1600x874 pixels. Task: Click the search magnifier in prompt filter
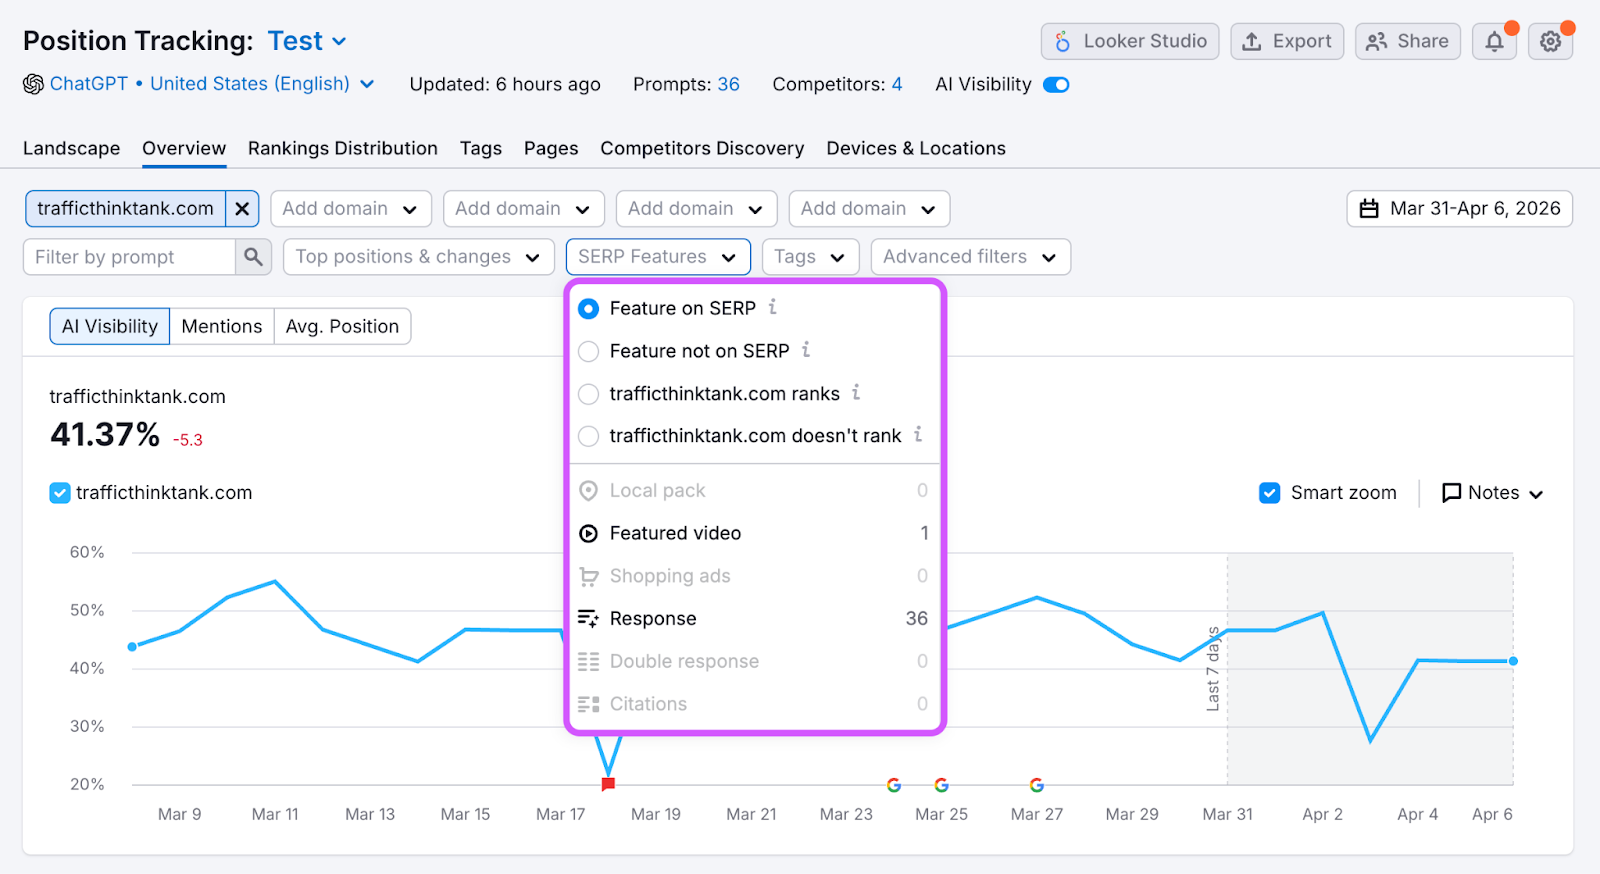254,257
